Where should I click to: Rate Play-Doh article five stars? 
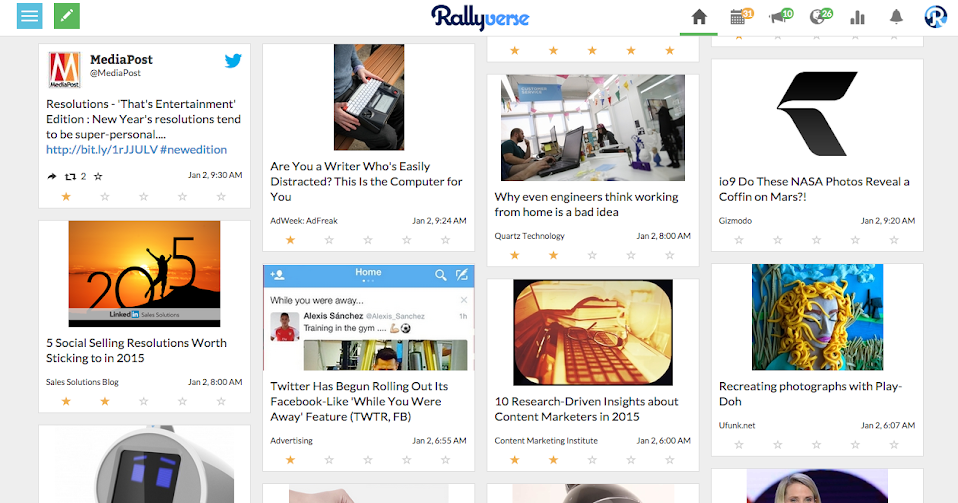coord(894,445)
